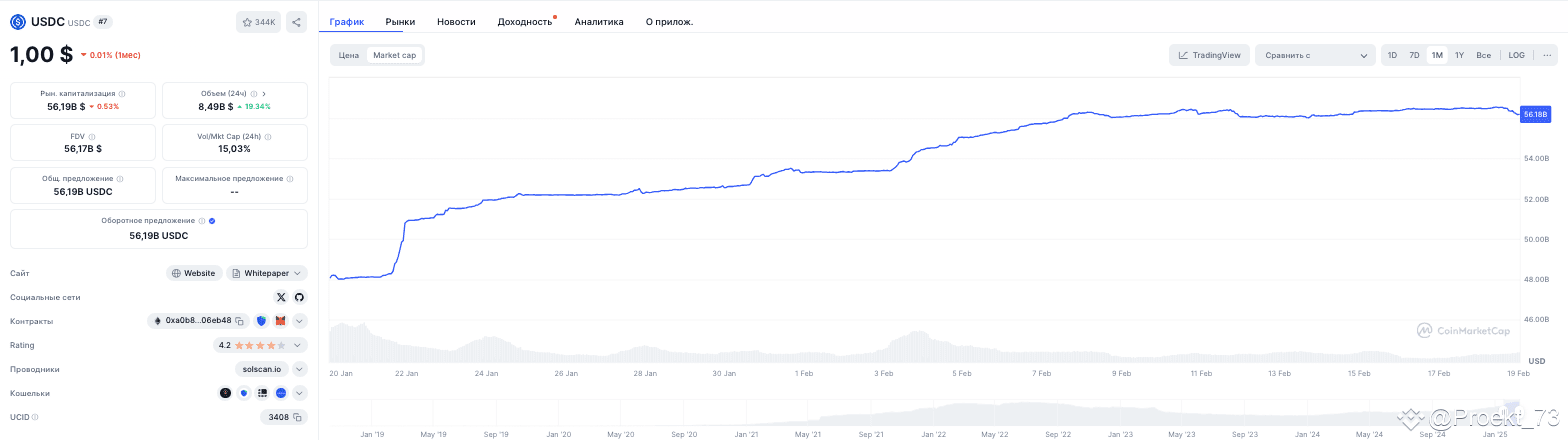Click the 8,49B $ volume value

[216, 106]
